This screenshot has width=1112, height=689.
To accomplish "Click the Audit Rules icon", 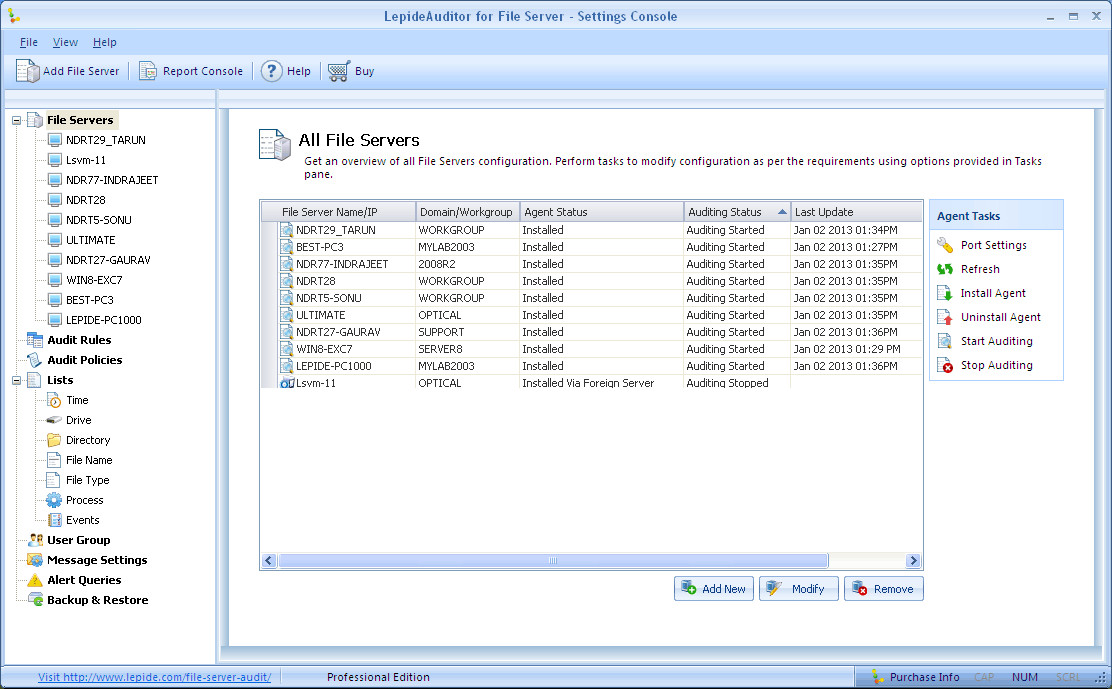I will (x=34, y=340).
